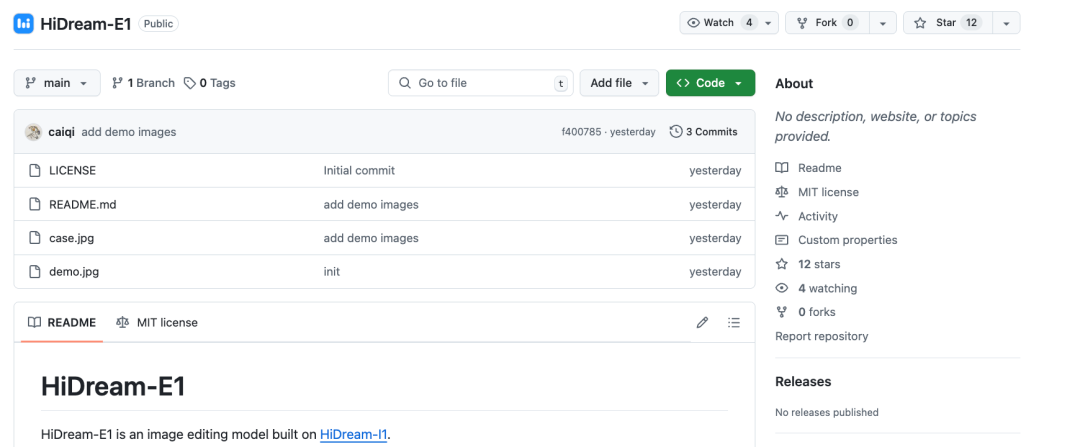Click the scales icon beside MIT license in About
The height and width of the screenshot is (447, 1080).
[782, 192]
